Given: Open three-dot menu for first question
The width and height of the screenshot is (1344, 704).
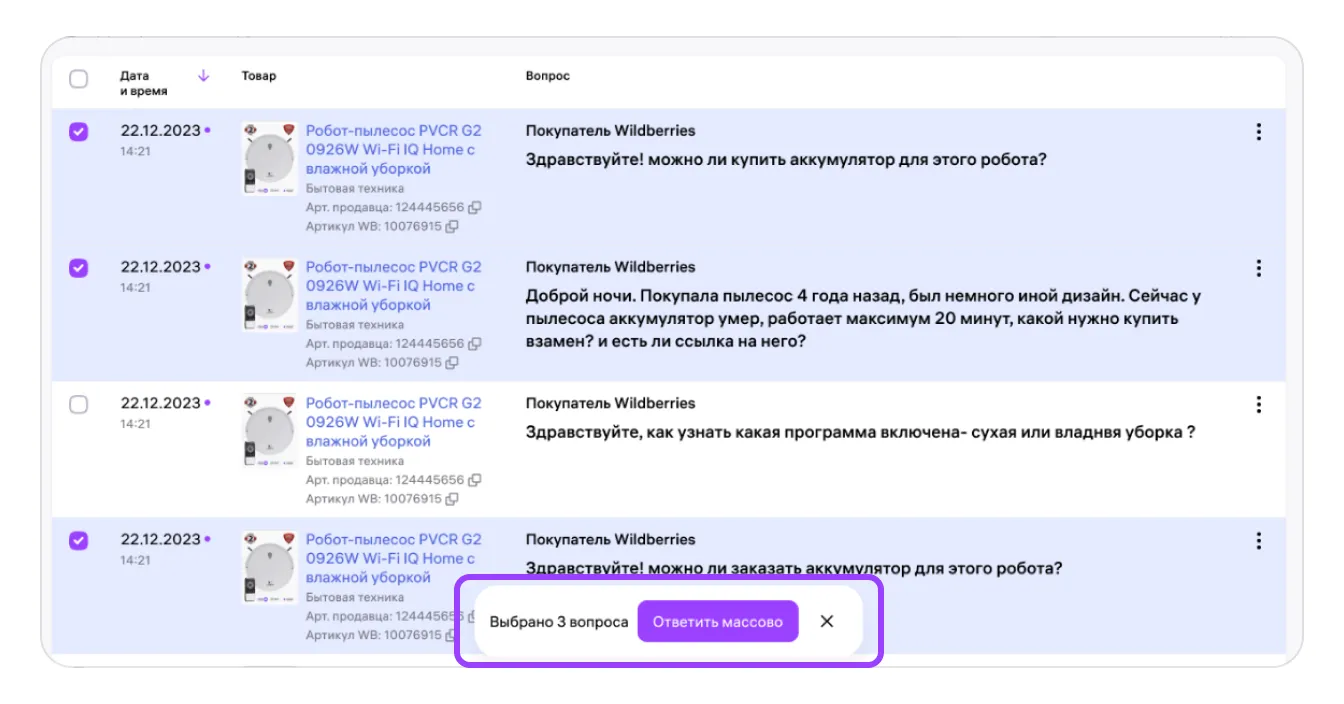Looking at the screenshot, I should point(1258,132).
